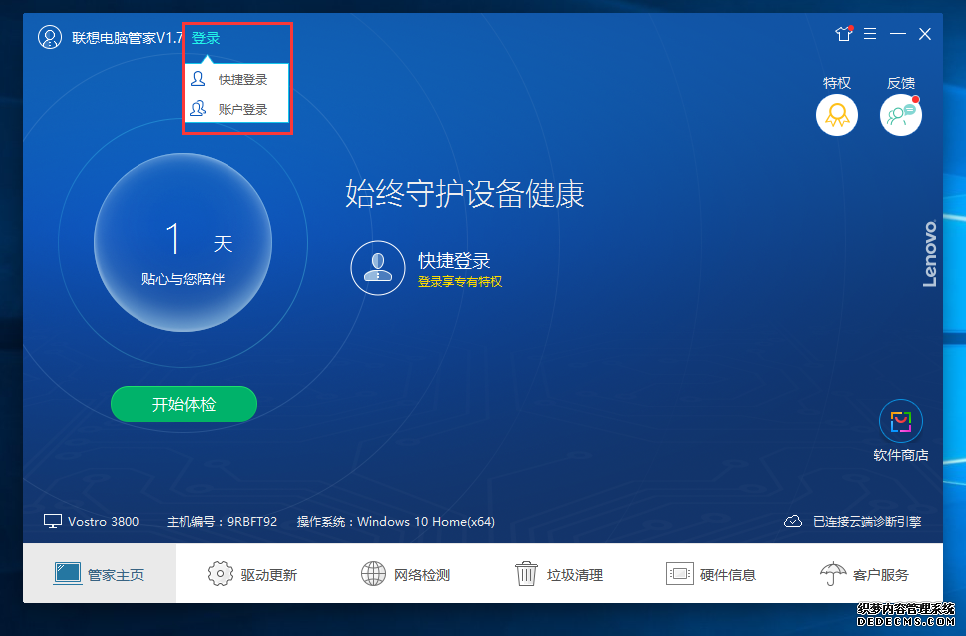Click the 网络检测 globe icon
966x636 pixels.
point(373,574)
